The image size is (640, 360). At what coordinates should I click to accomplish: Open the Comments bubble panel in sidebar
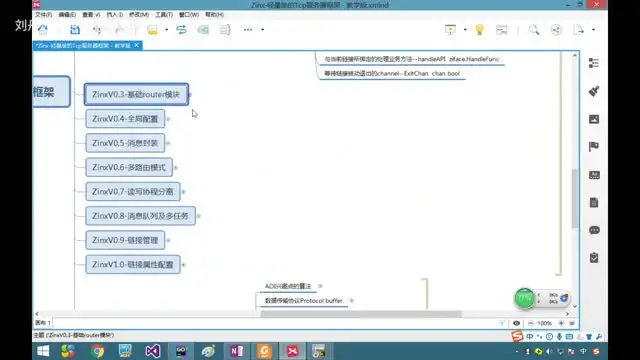pos(594,230)
